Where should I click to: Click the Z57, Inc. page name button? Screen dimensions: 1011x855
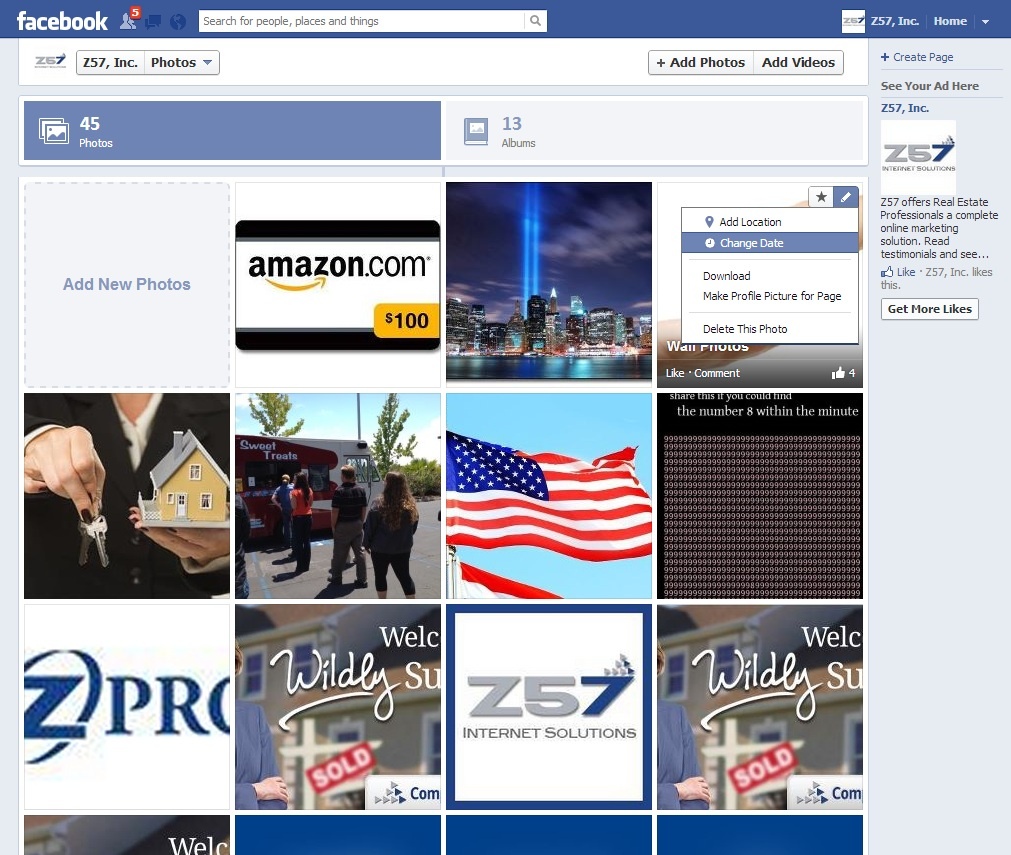point(110,63)
